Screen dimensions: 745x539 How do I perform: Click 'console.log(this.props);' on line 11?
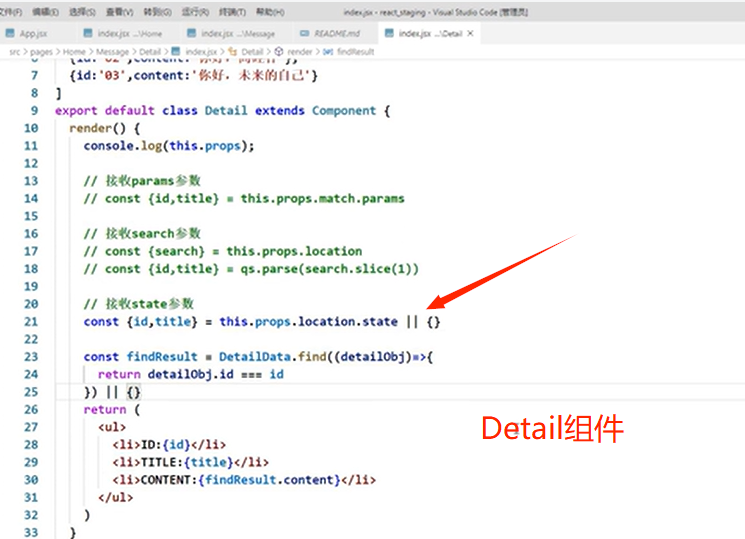pos(169,146)
